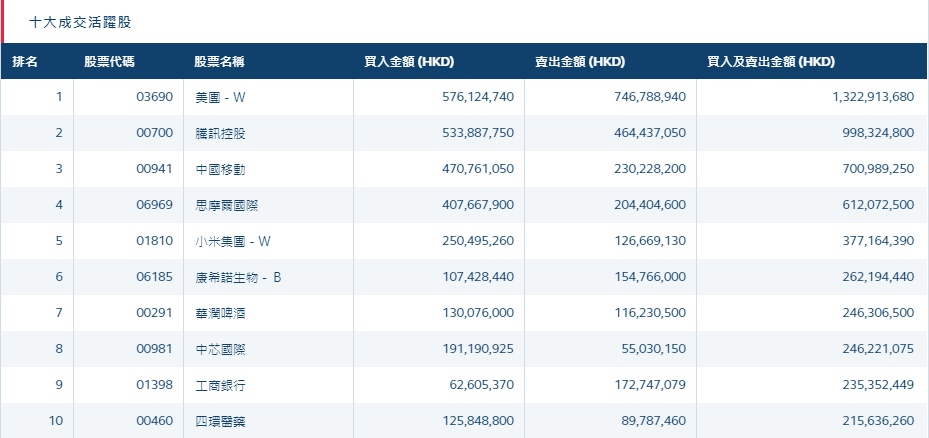929x438 pixels.
Task: Click stock name 四環醫藥
Action: (219, 421)
